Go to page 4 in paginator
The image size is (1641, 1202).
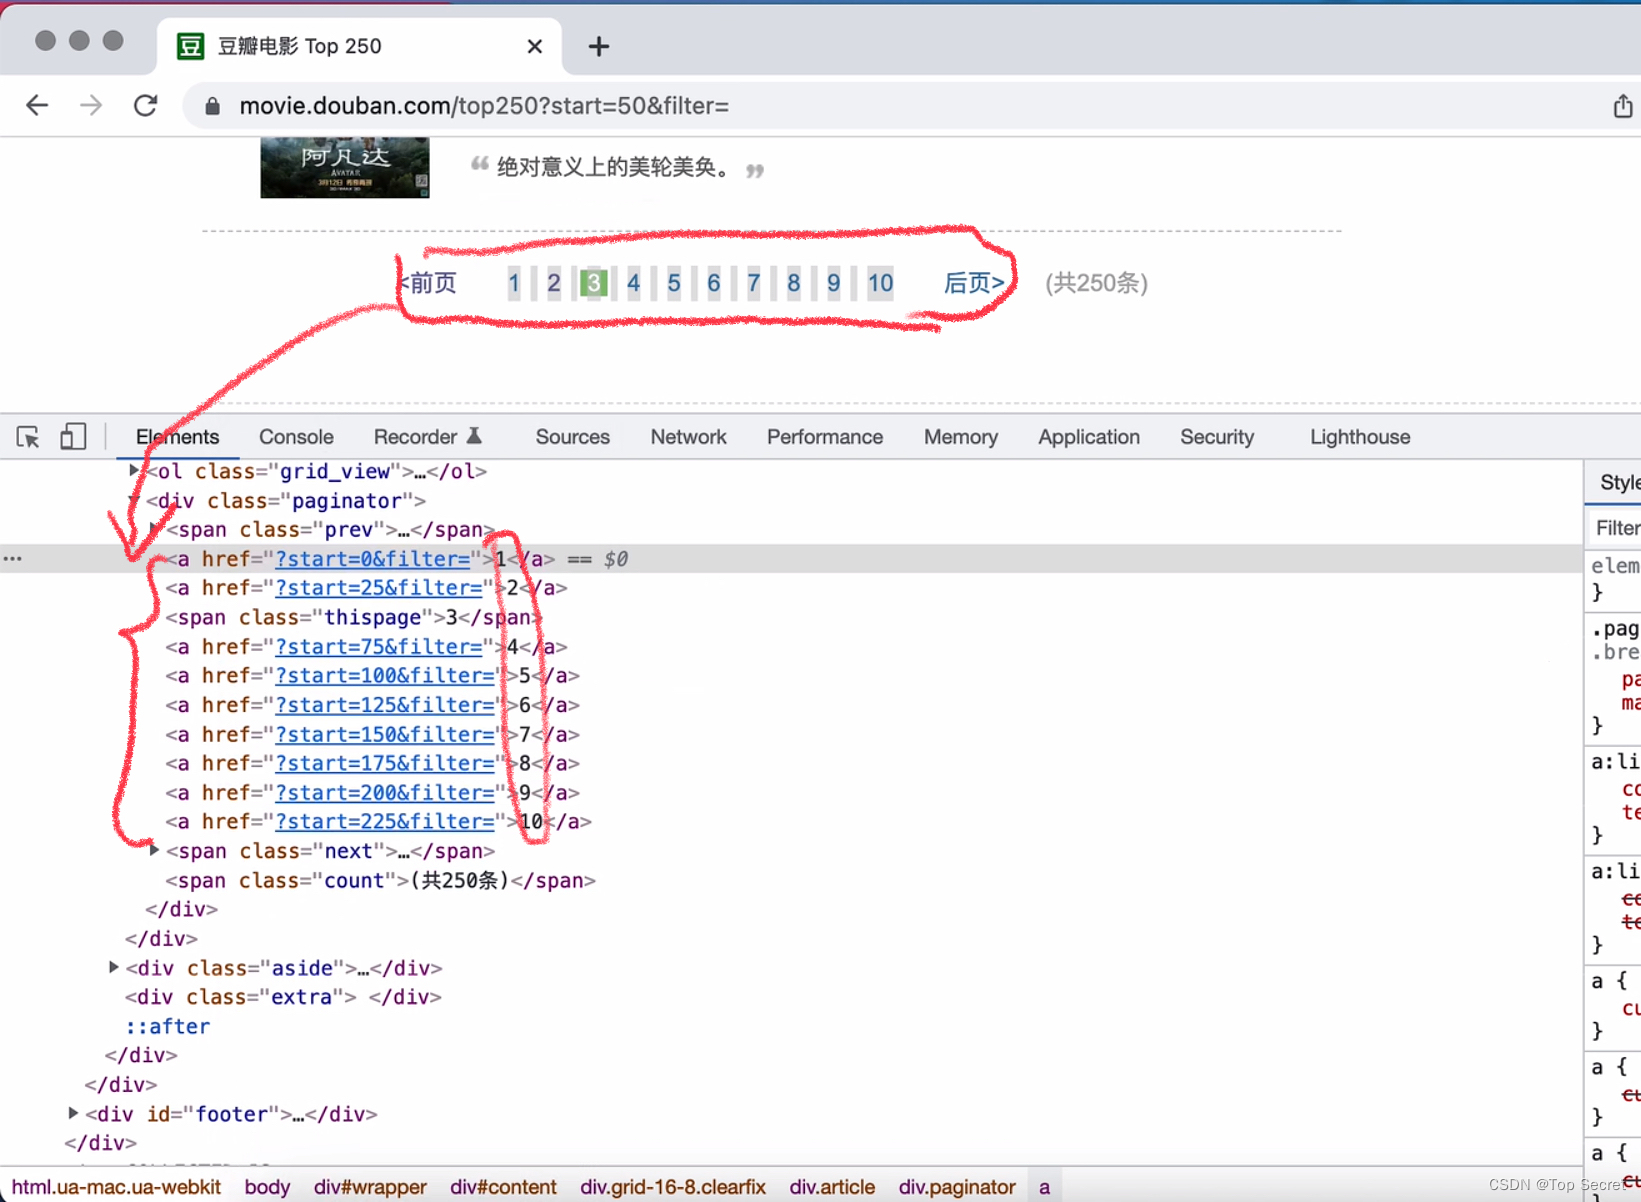(x=634, y=283)
